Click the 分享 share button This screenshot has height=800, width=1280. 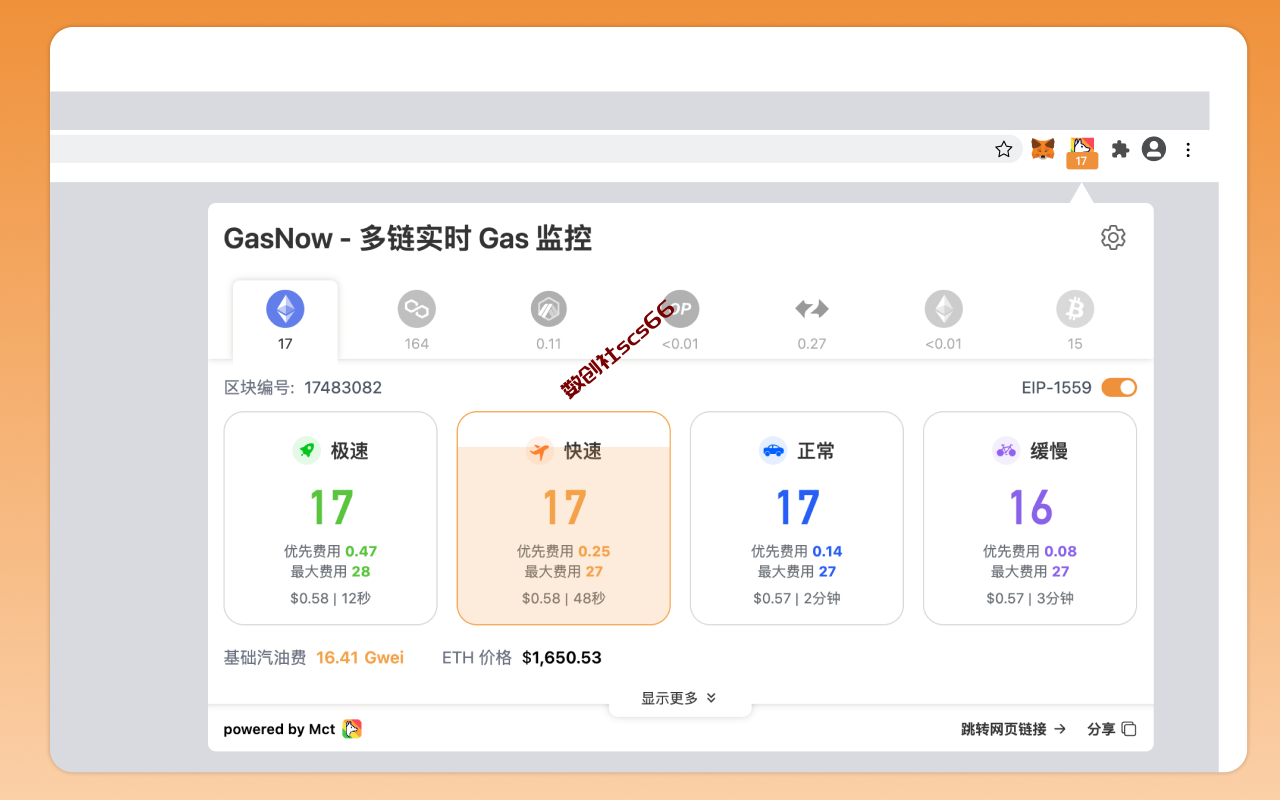coord(1112,729)
